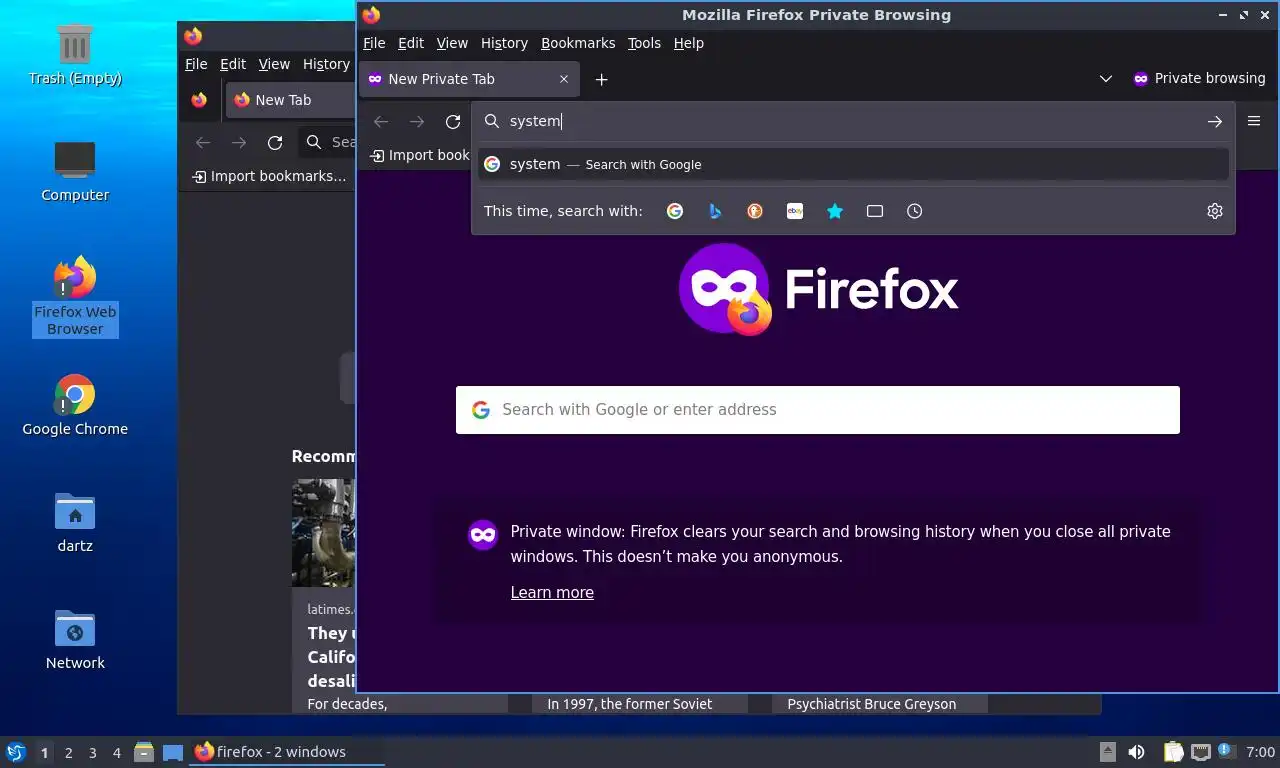Open the View menu in the background Firefox window
Image resolution: width=1280 pixels, height=768 pixels.
[274, 64]
